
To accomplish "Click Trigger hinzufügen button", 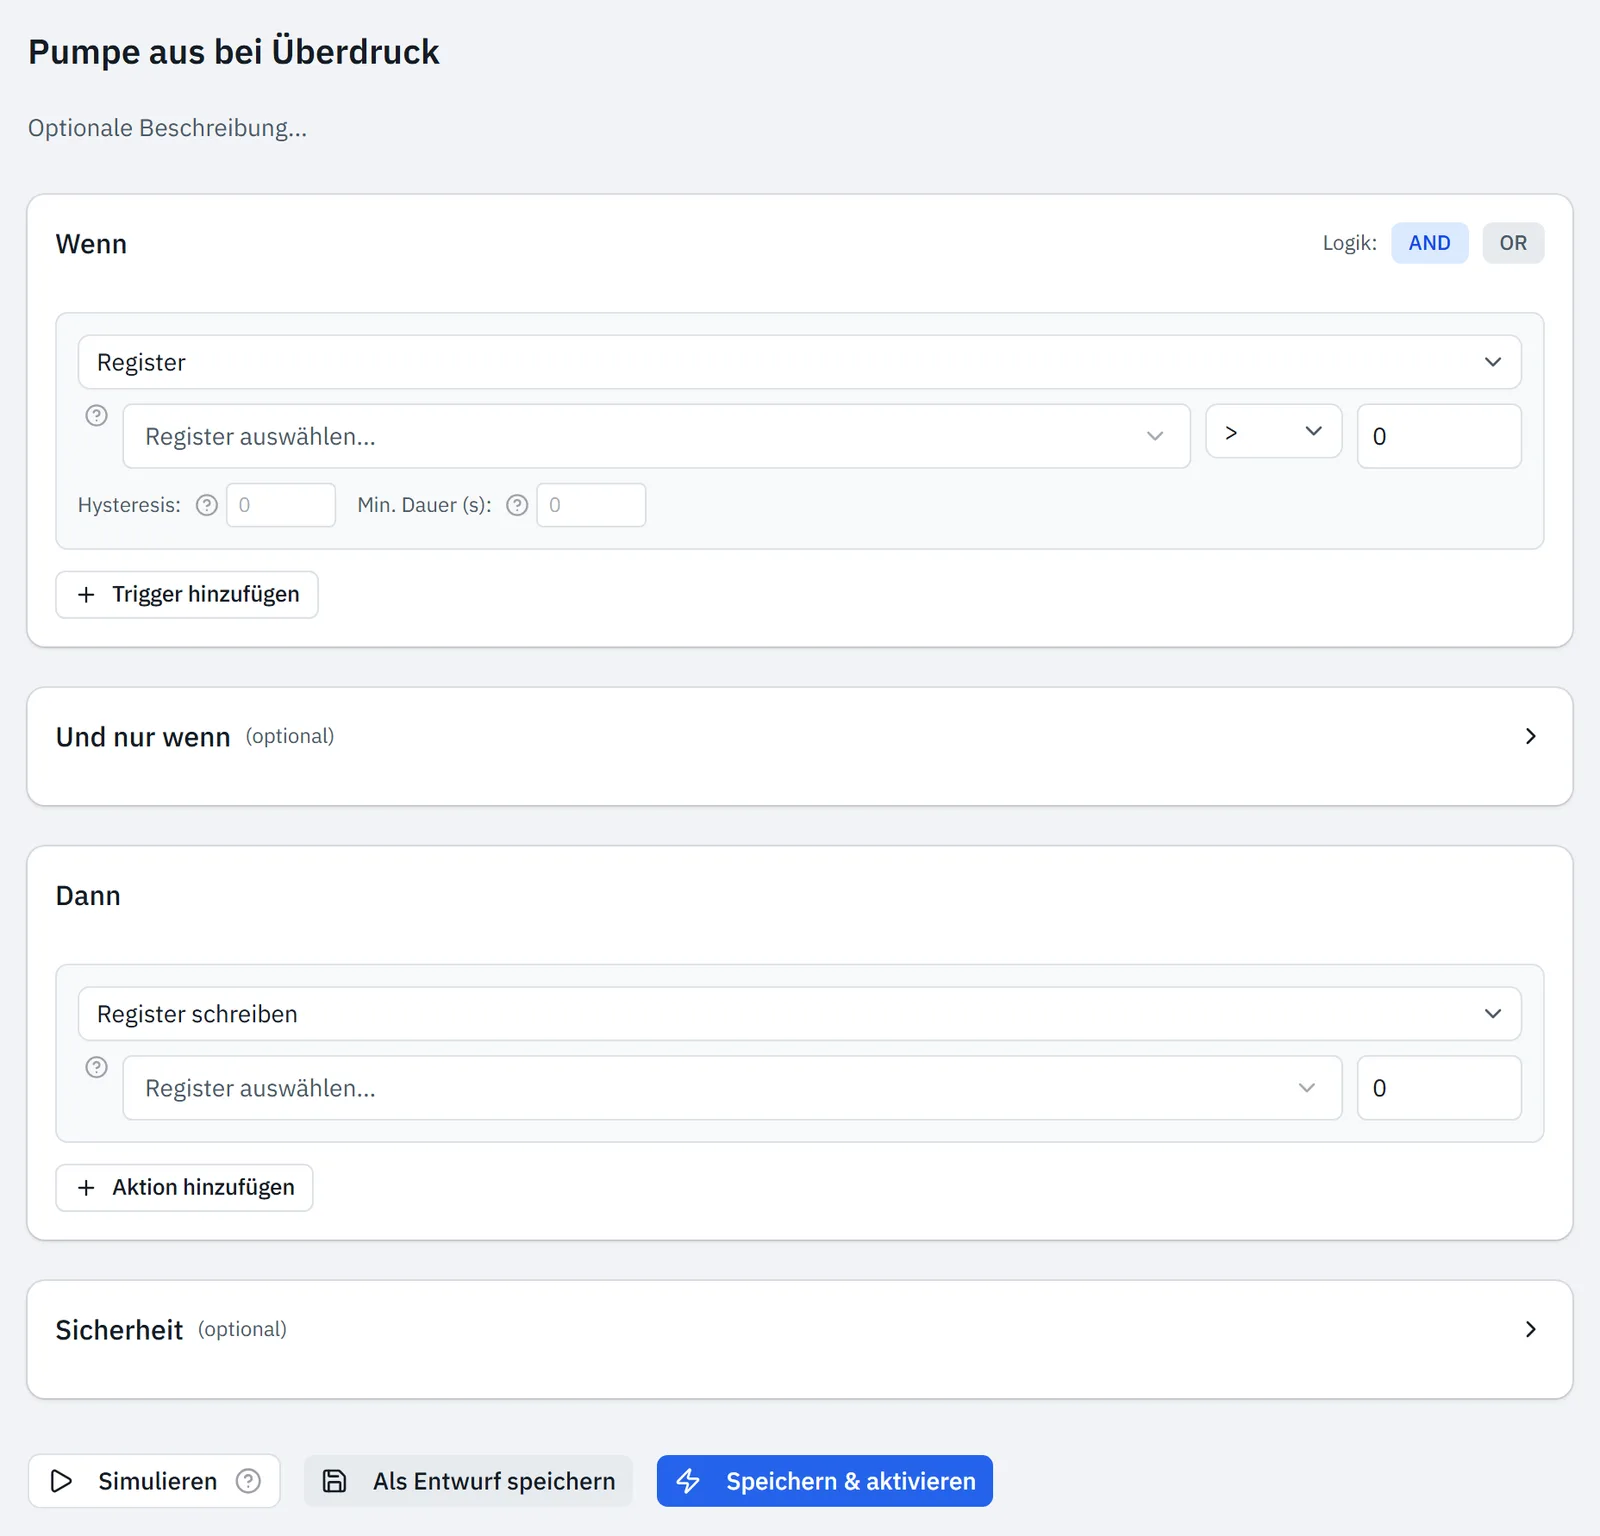I will click(187, 595).
